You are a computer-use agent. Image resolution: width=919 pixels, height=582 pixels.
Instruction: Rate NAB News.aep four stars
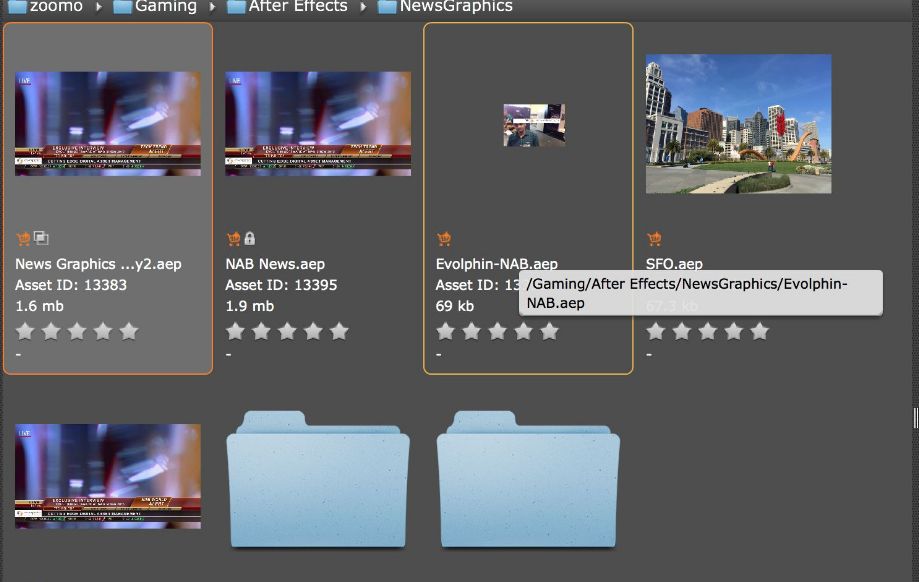click(x=313, y=332)
